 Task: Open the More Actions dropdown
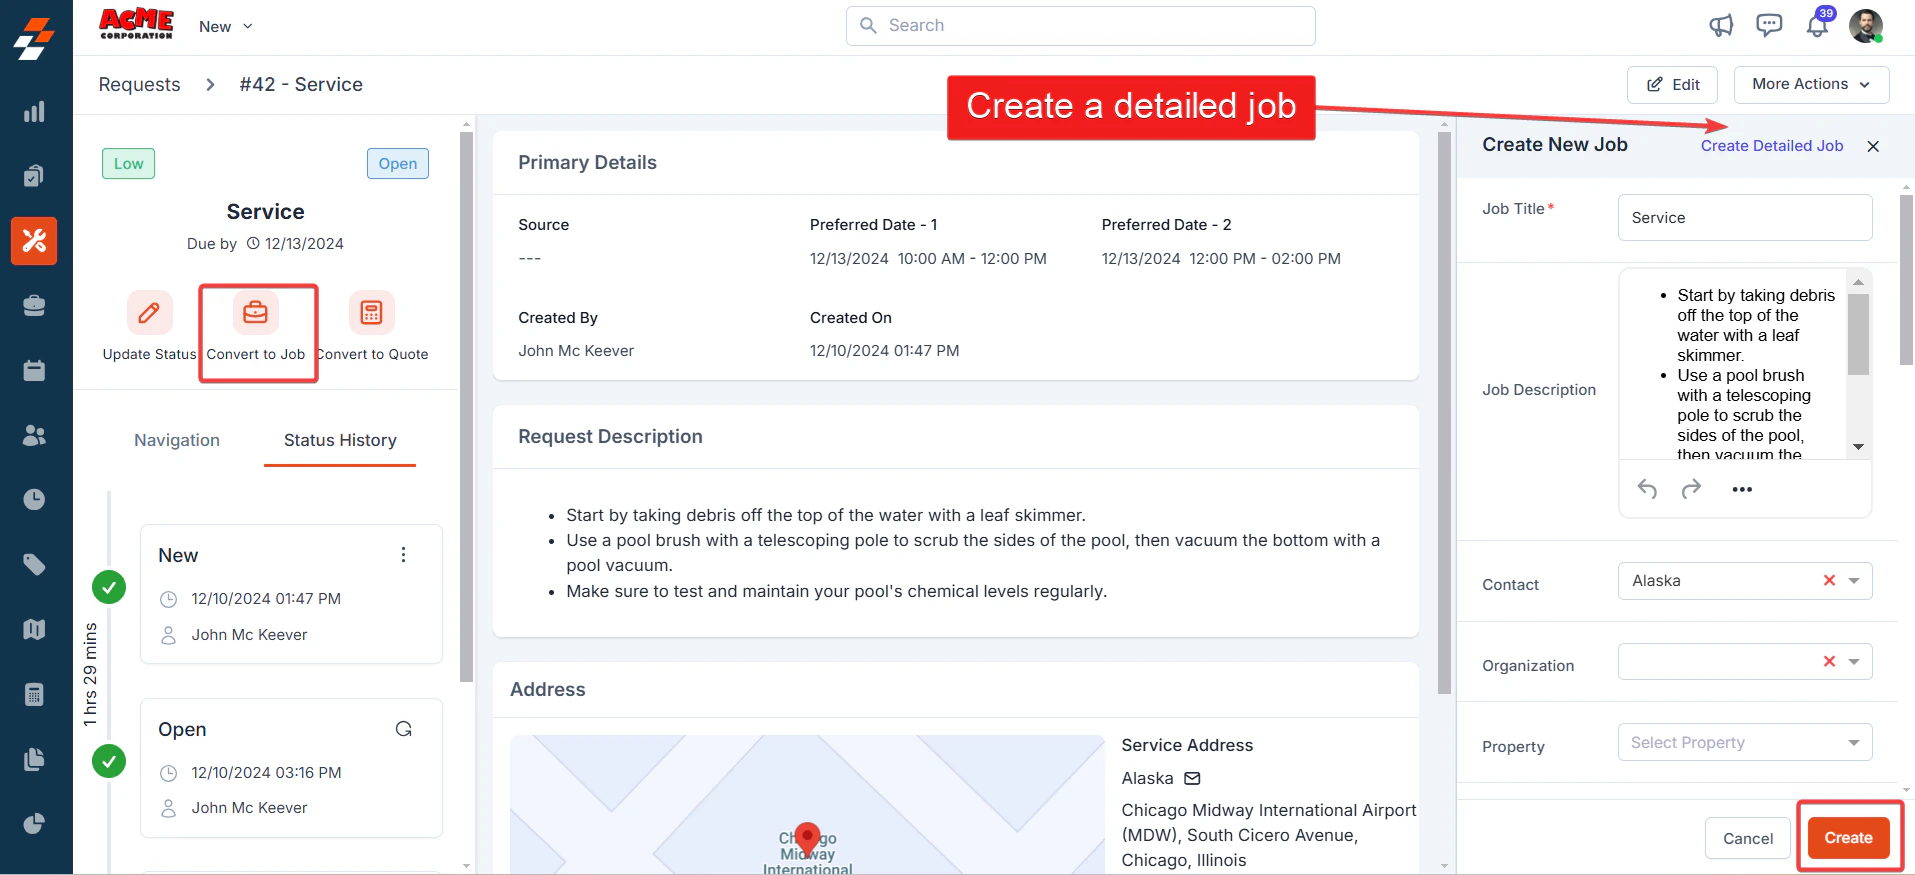[x=1811, y=85]
